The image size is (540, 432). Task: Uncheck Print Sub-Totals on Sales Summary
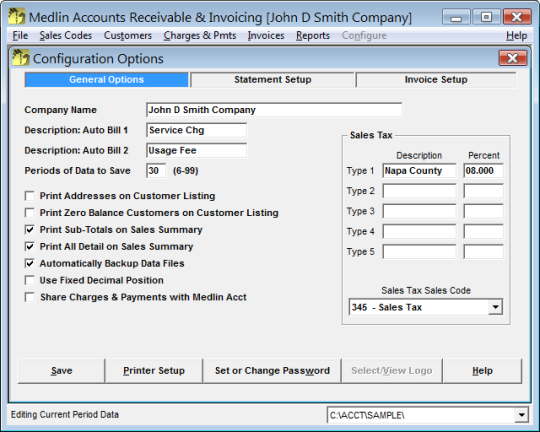pyautogui.click(x=30, y=230)
